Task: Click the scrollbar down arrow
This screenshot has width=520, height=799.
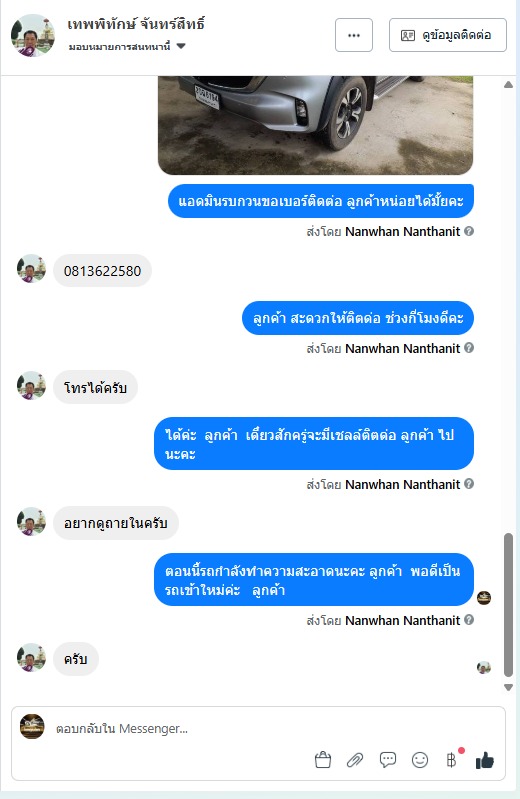Action: pyautogui.click(x=508, y=687)
